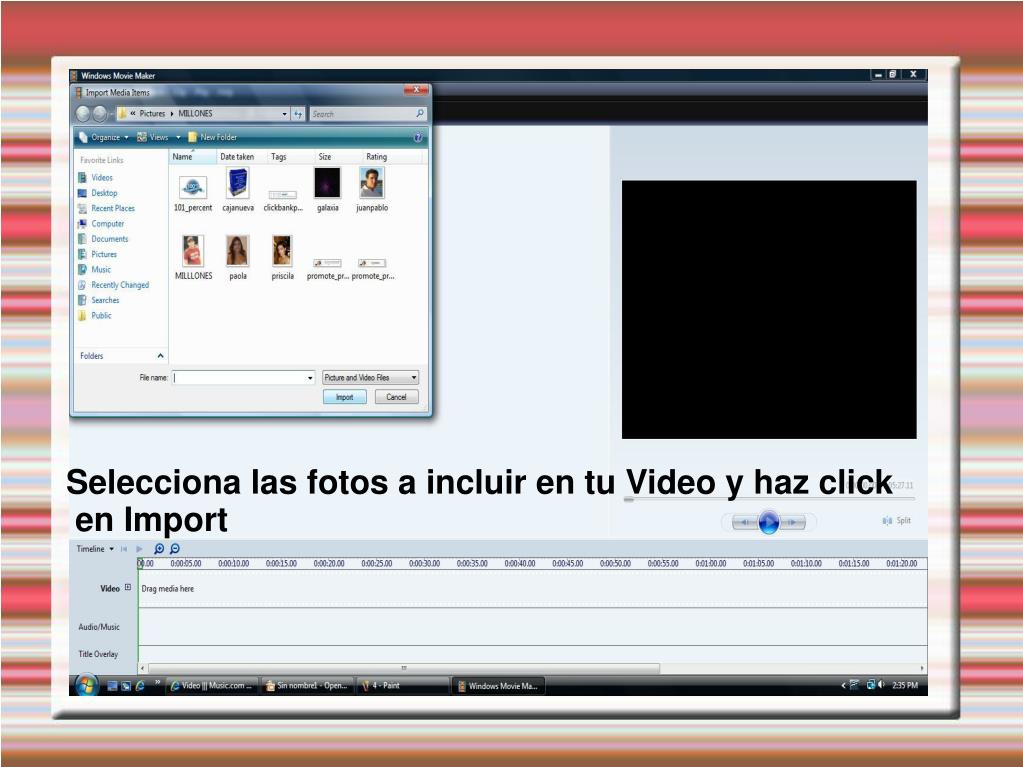Click the volume icon in system tray
The height and width of the screenshot is (767, 1023).
click(881, 685)
